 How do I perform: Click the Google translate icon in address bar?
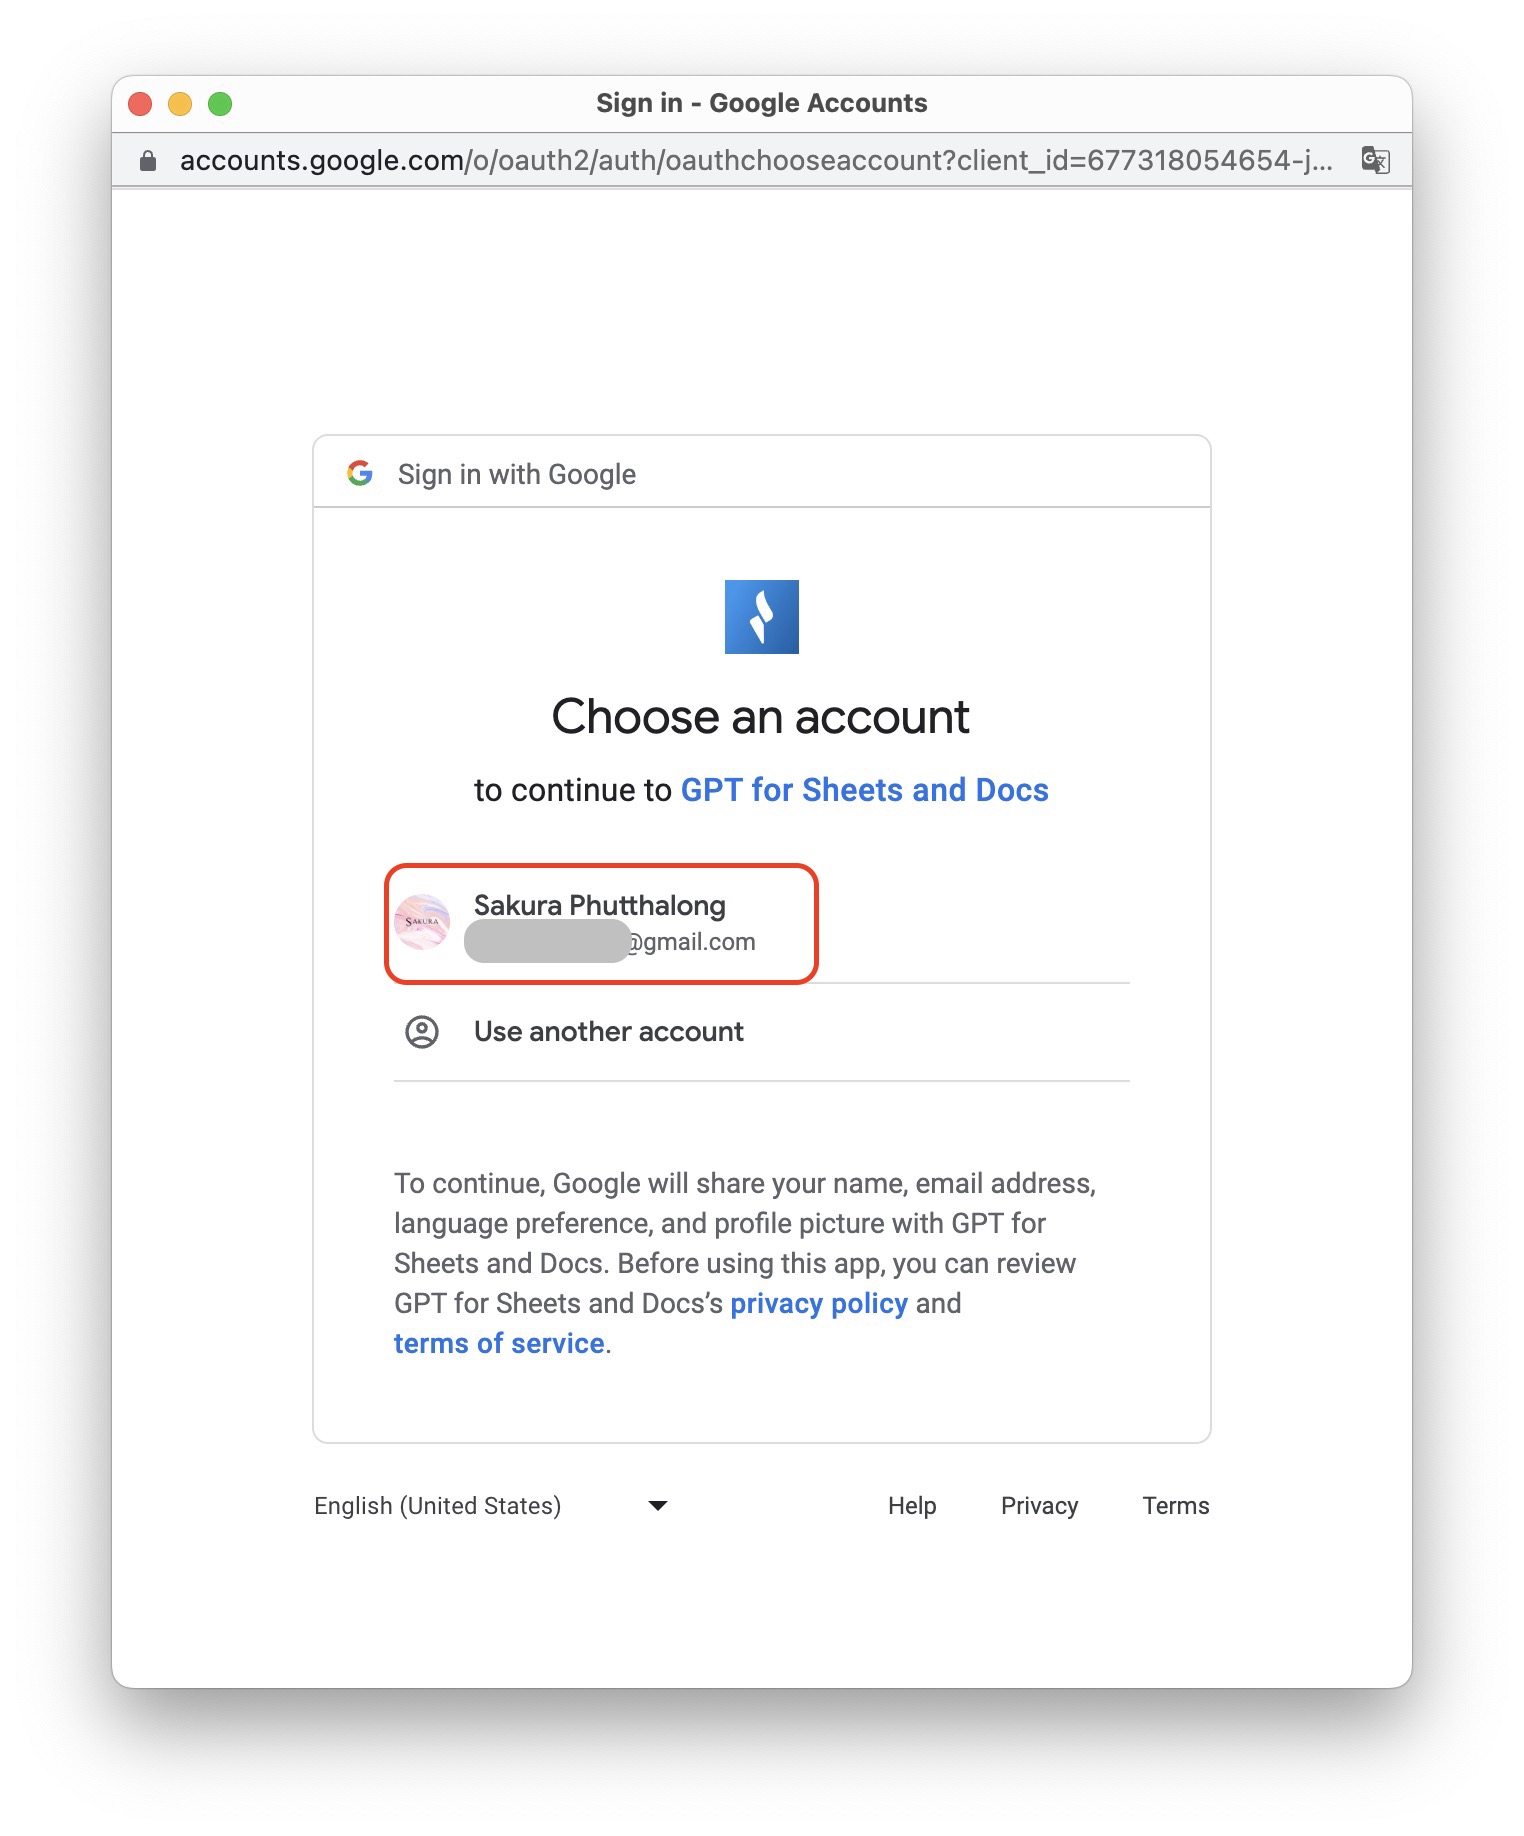click(1375, 160)
